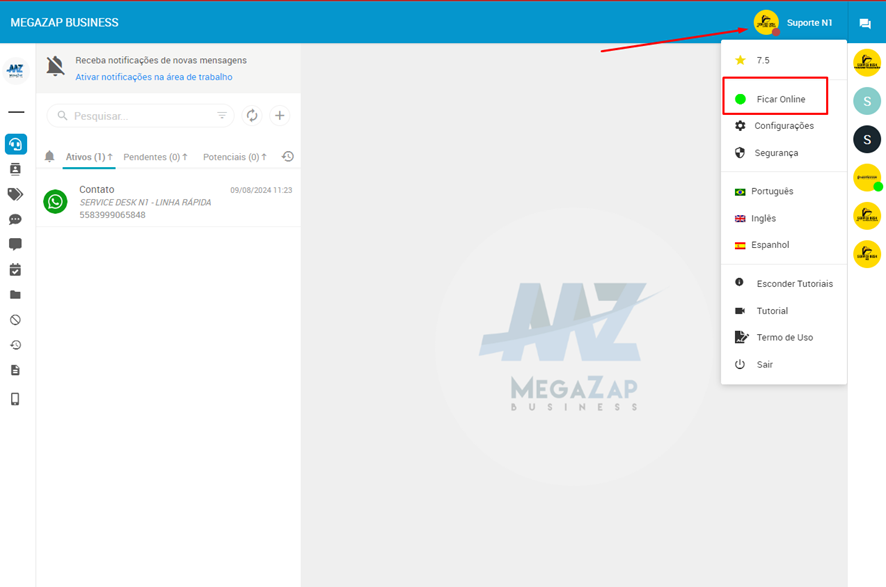Open the tags icon in left sidebar
This screenshot has width=886, height=587.
[15, 194]
